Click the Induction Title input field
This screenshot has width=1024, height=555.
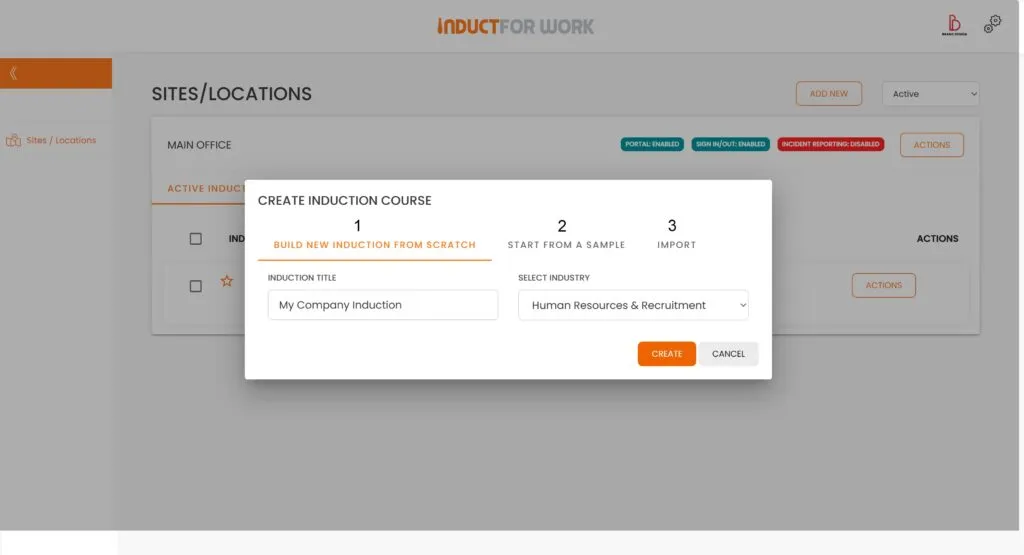pos(383,305)
